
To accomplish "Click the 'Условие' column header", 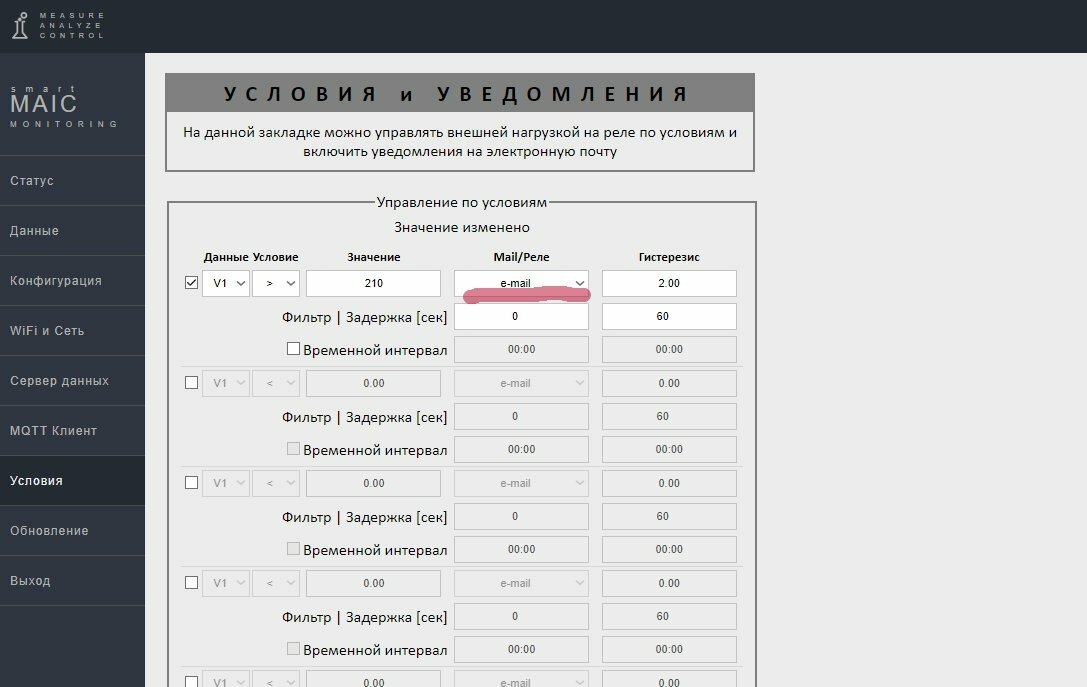I will (275, 257).
